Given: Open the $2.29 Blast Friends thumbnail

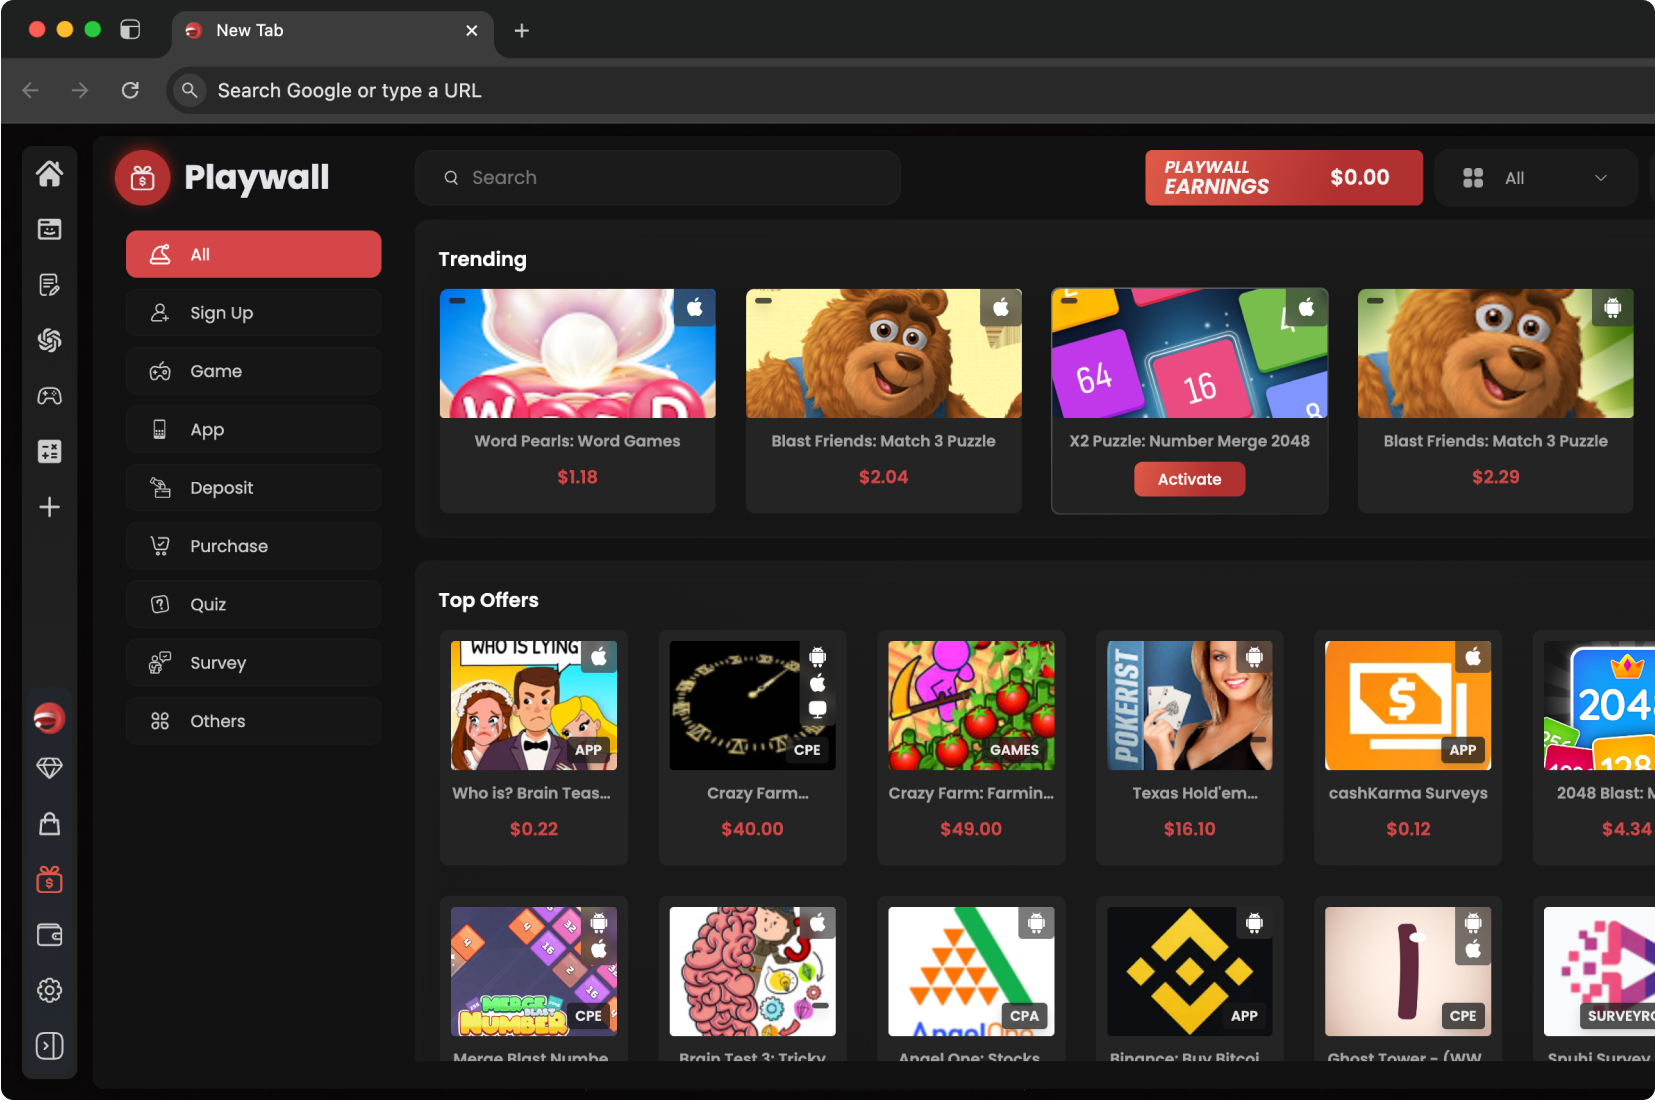Looking at the screenshot, I should click(1495, 353).
